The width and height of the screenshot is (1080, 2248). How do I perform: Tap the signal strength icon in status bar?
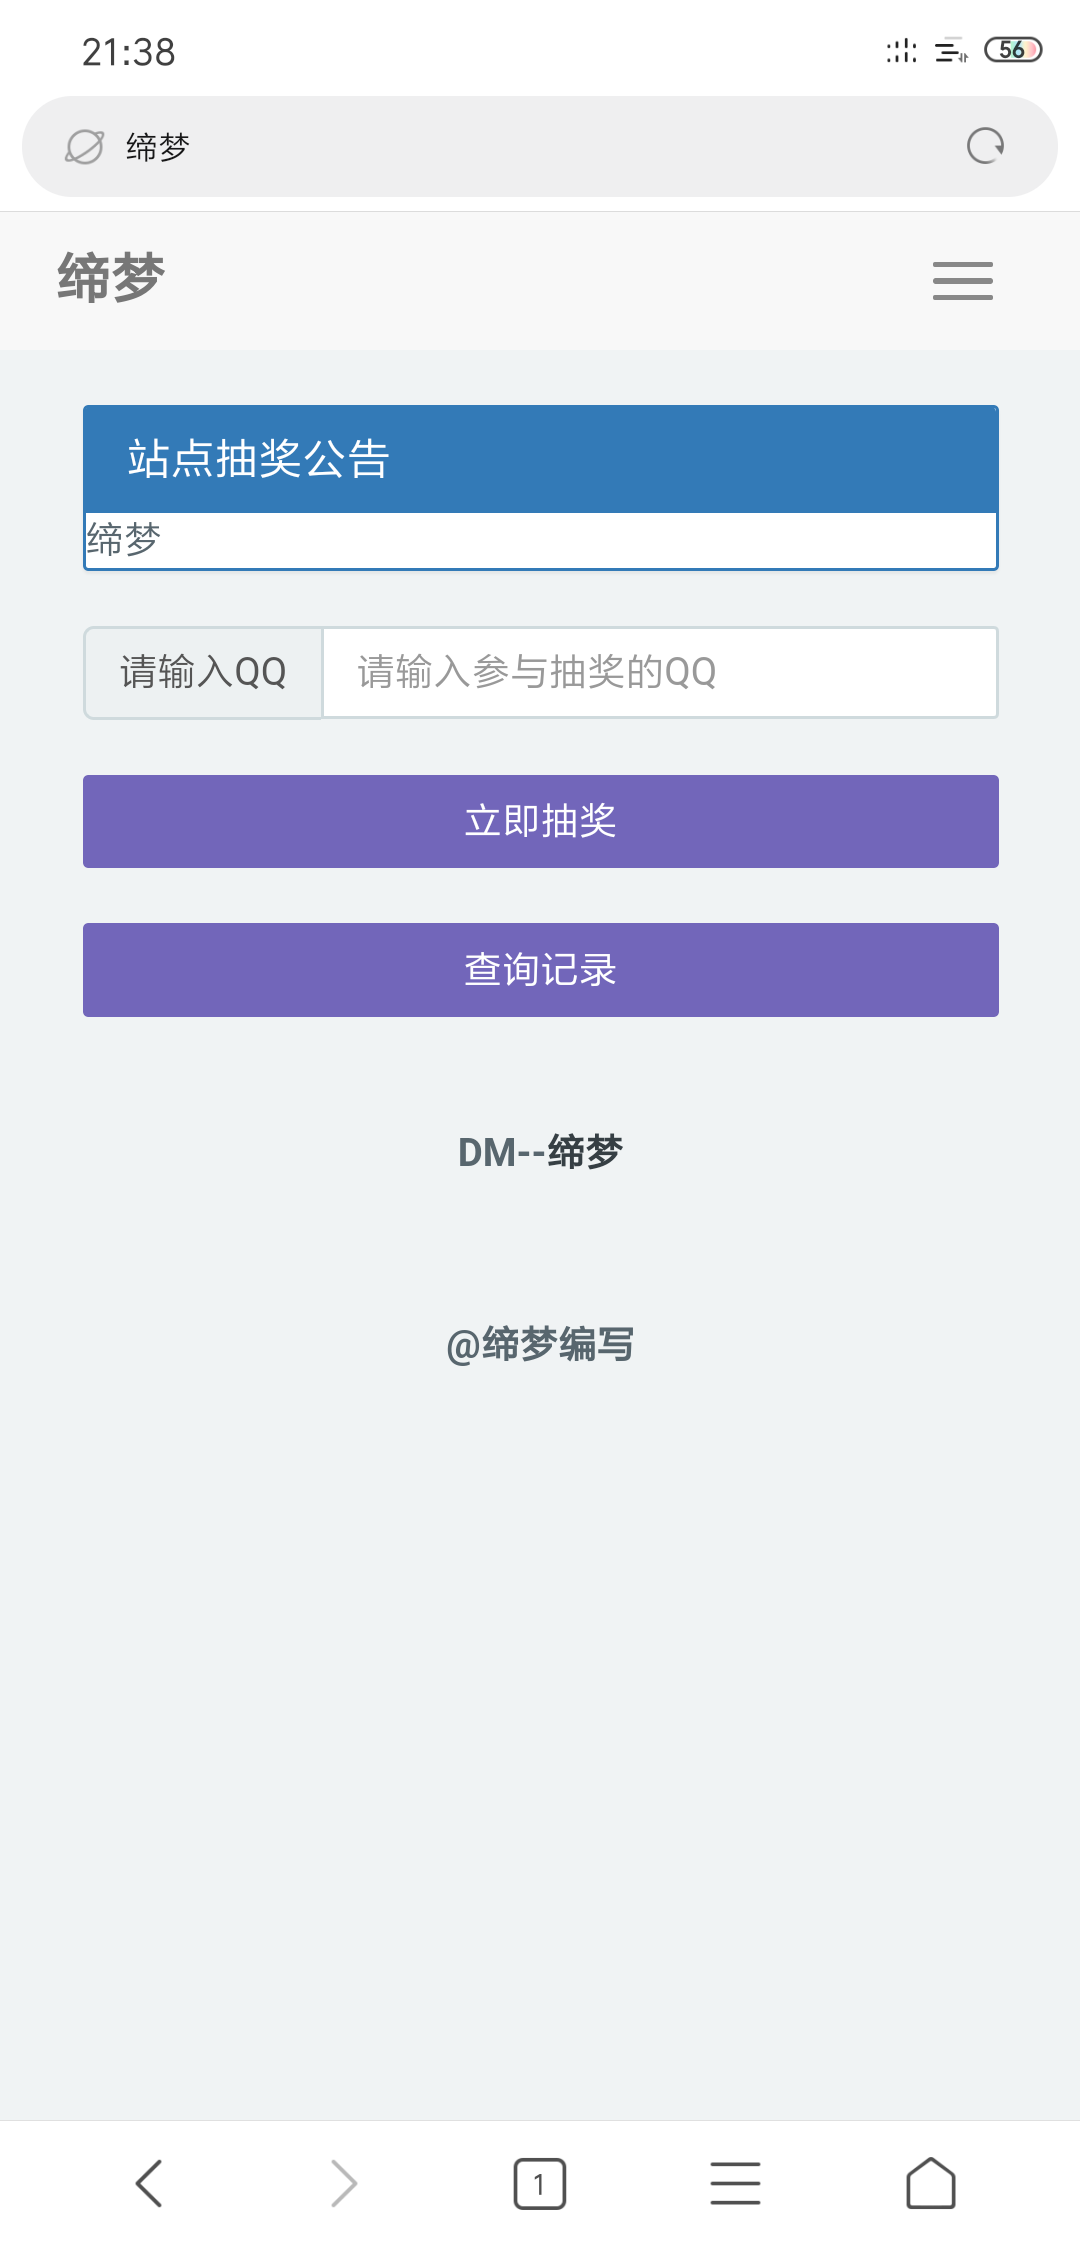[901, 50]
